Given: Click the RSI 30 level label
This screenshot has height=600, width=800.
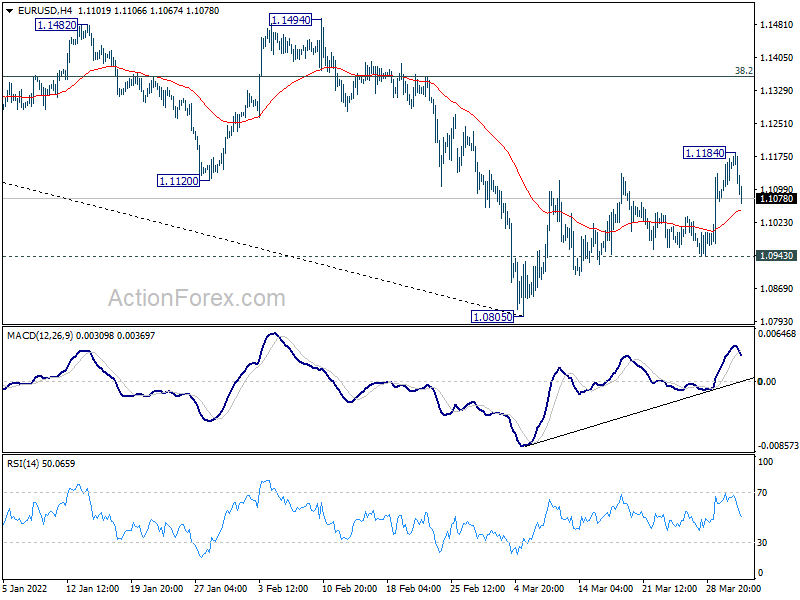Looking at the screenshot, I should point(762,543).
